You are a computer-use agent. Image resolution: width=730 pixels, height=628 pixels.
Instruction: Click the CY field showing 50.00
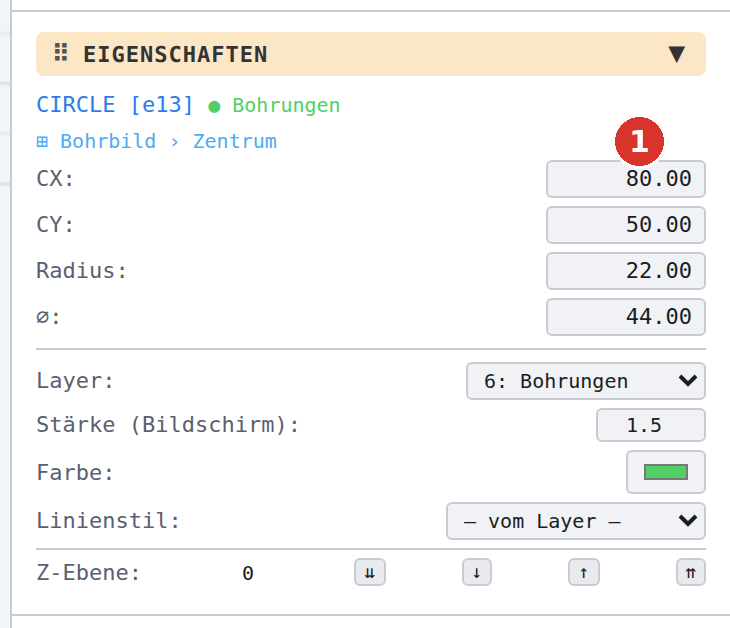[626, 225]
